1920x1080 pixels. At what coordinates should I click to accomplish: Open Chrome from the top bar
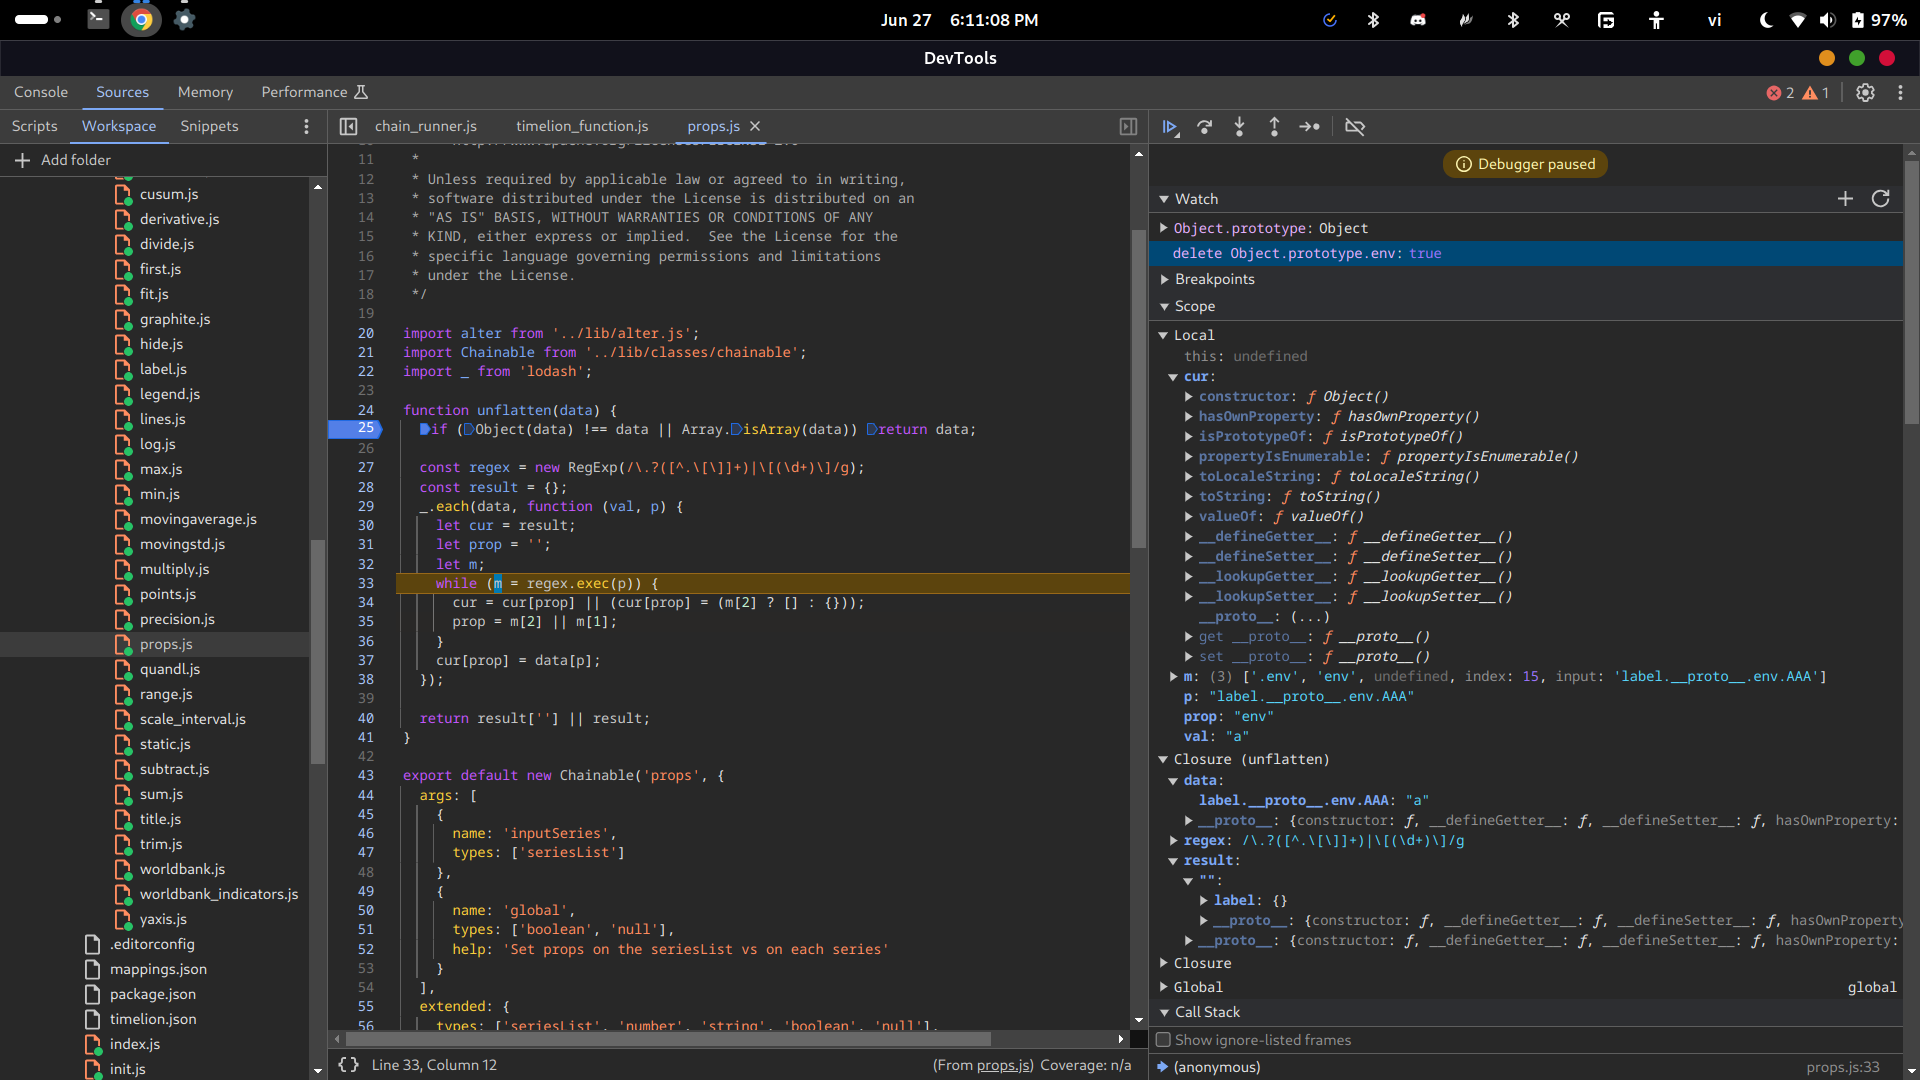[x=141, y=20]
